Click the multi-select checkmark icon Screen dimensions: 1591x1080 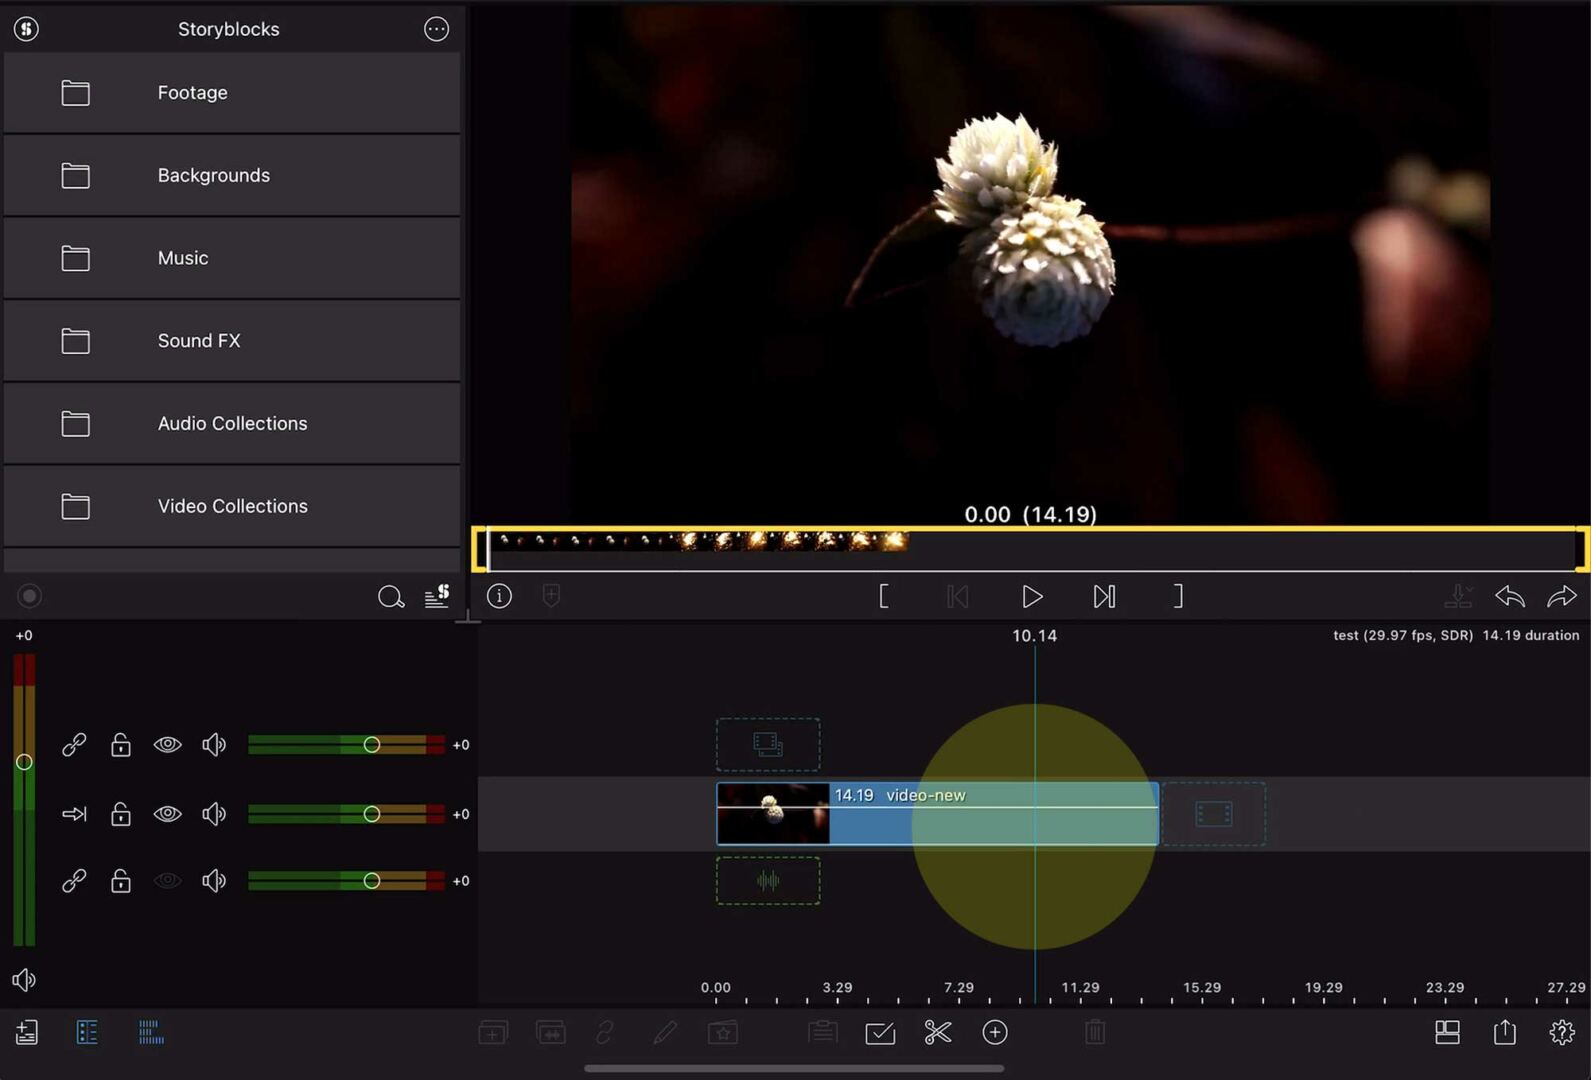click(x=880, y=1033)
